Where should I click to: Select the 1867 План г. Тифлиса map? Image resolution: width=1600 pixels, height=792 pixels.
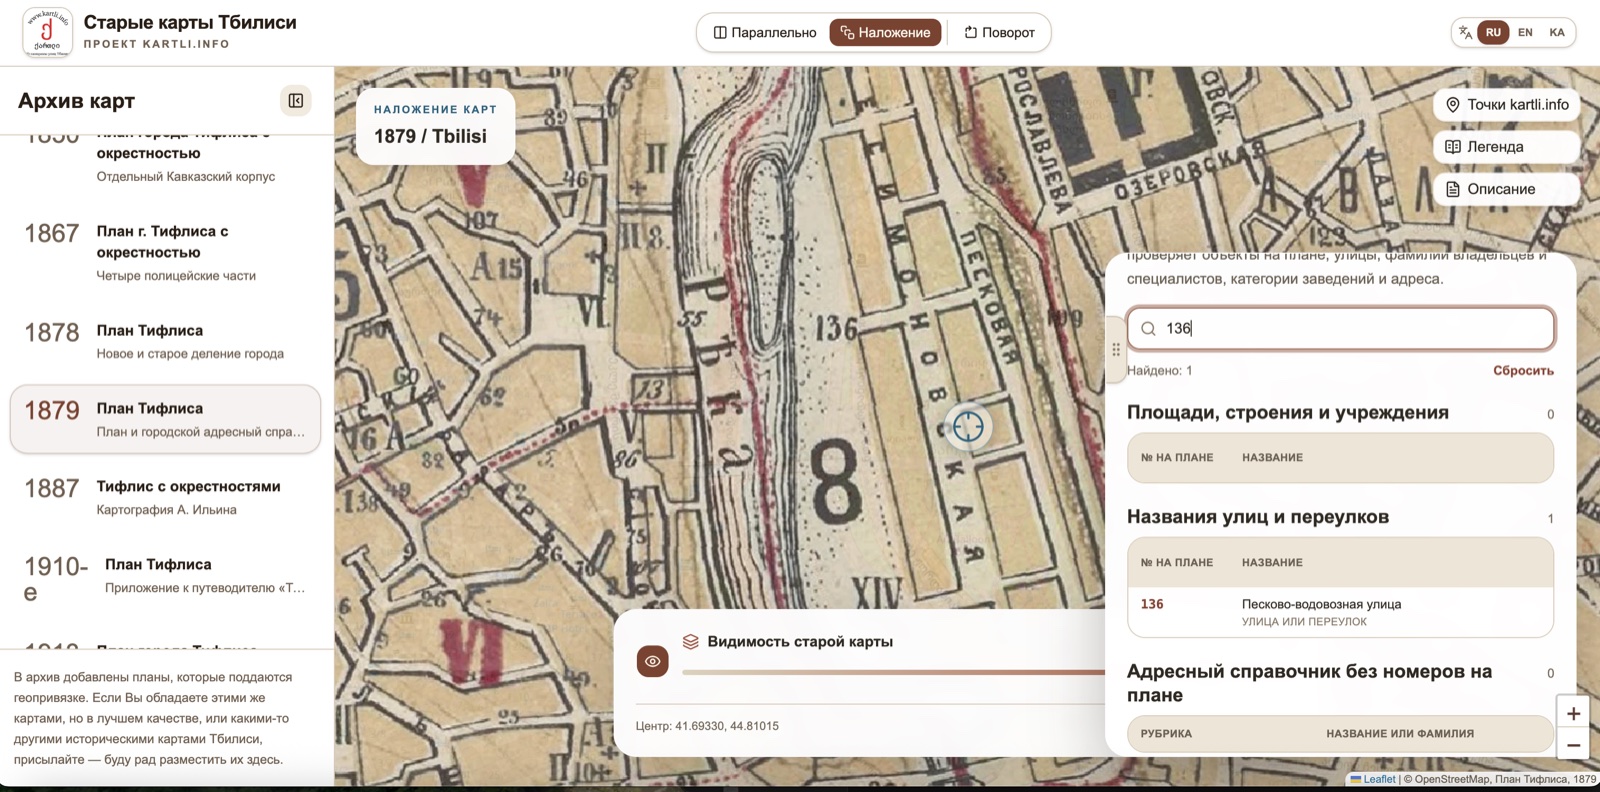coord(165,252)
